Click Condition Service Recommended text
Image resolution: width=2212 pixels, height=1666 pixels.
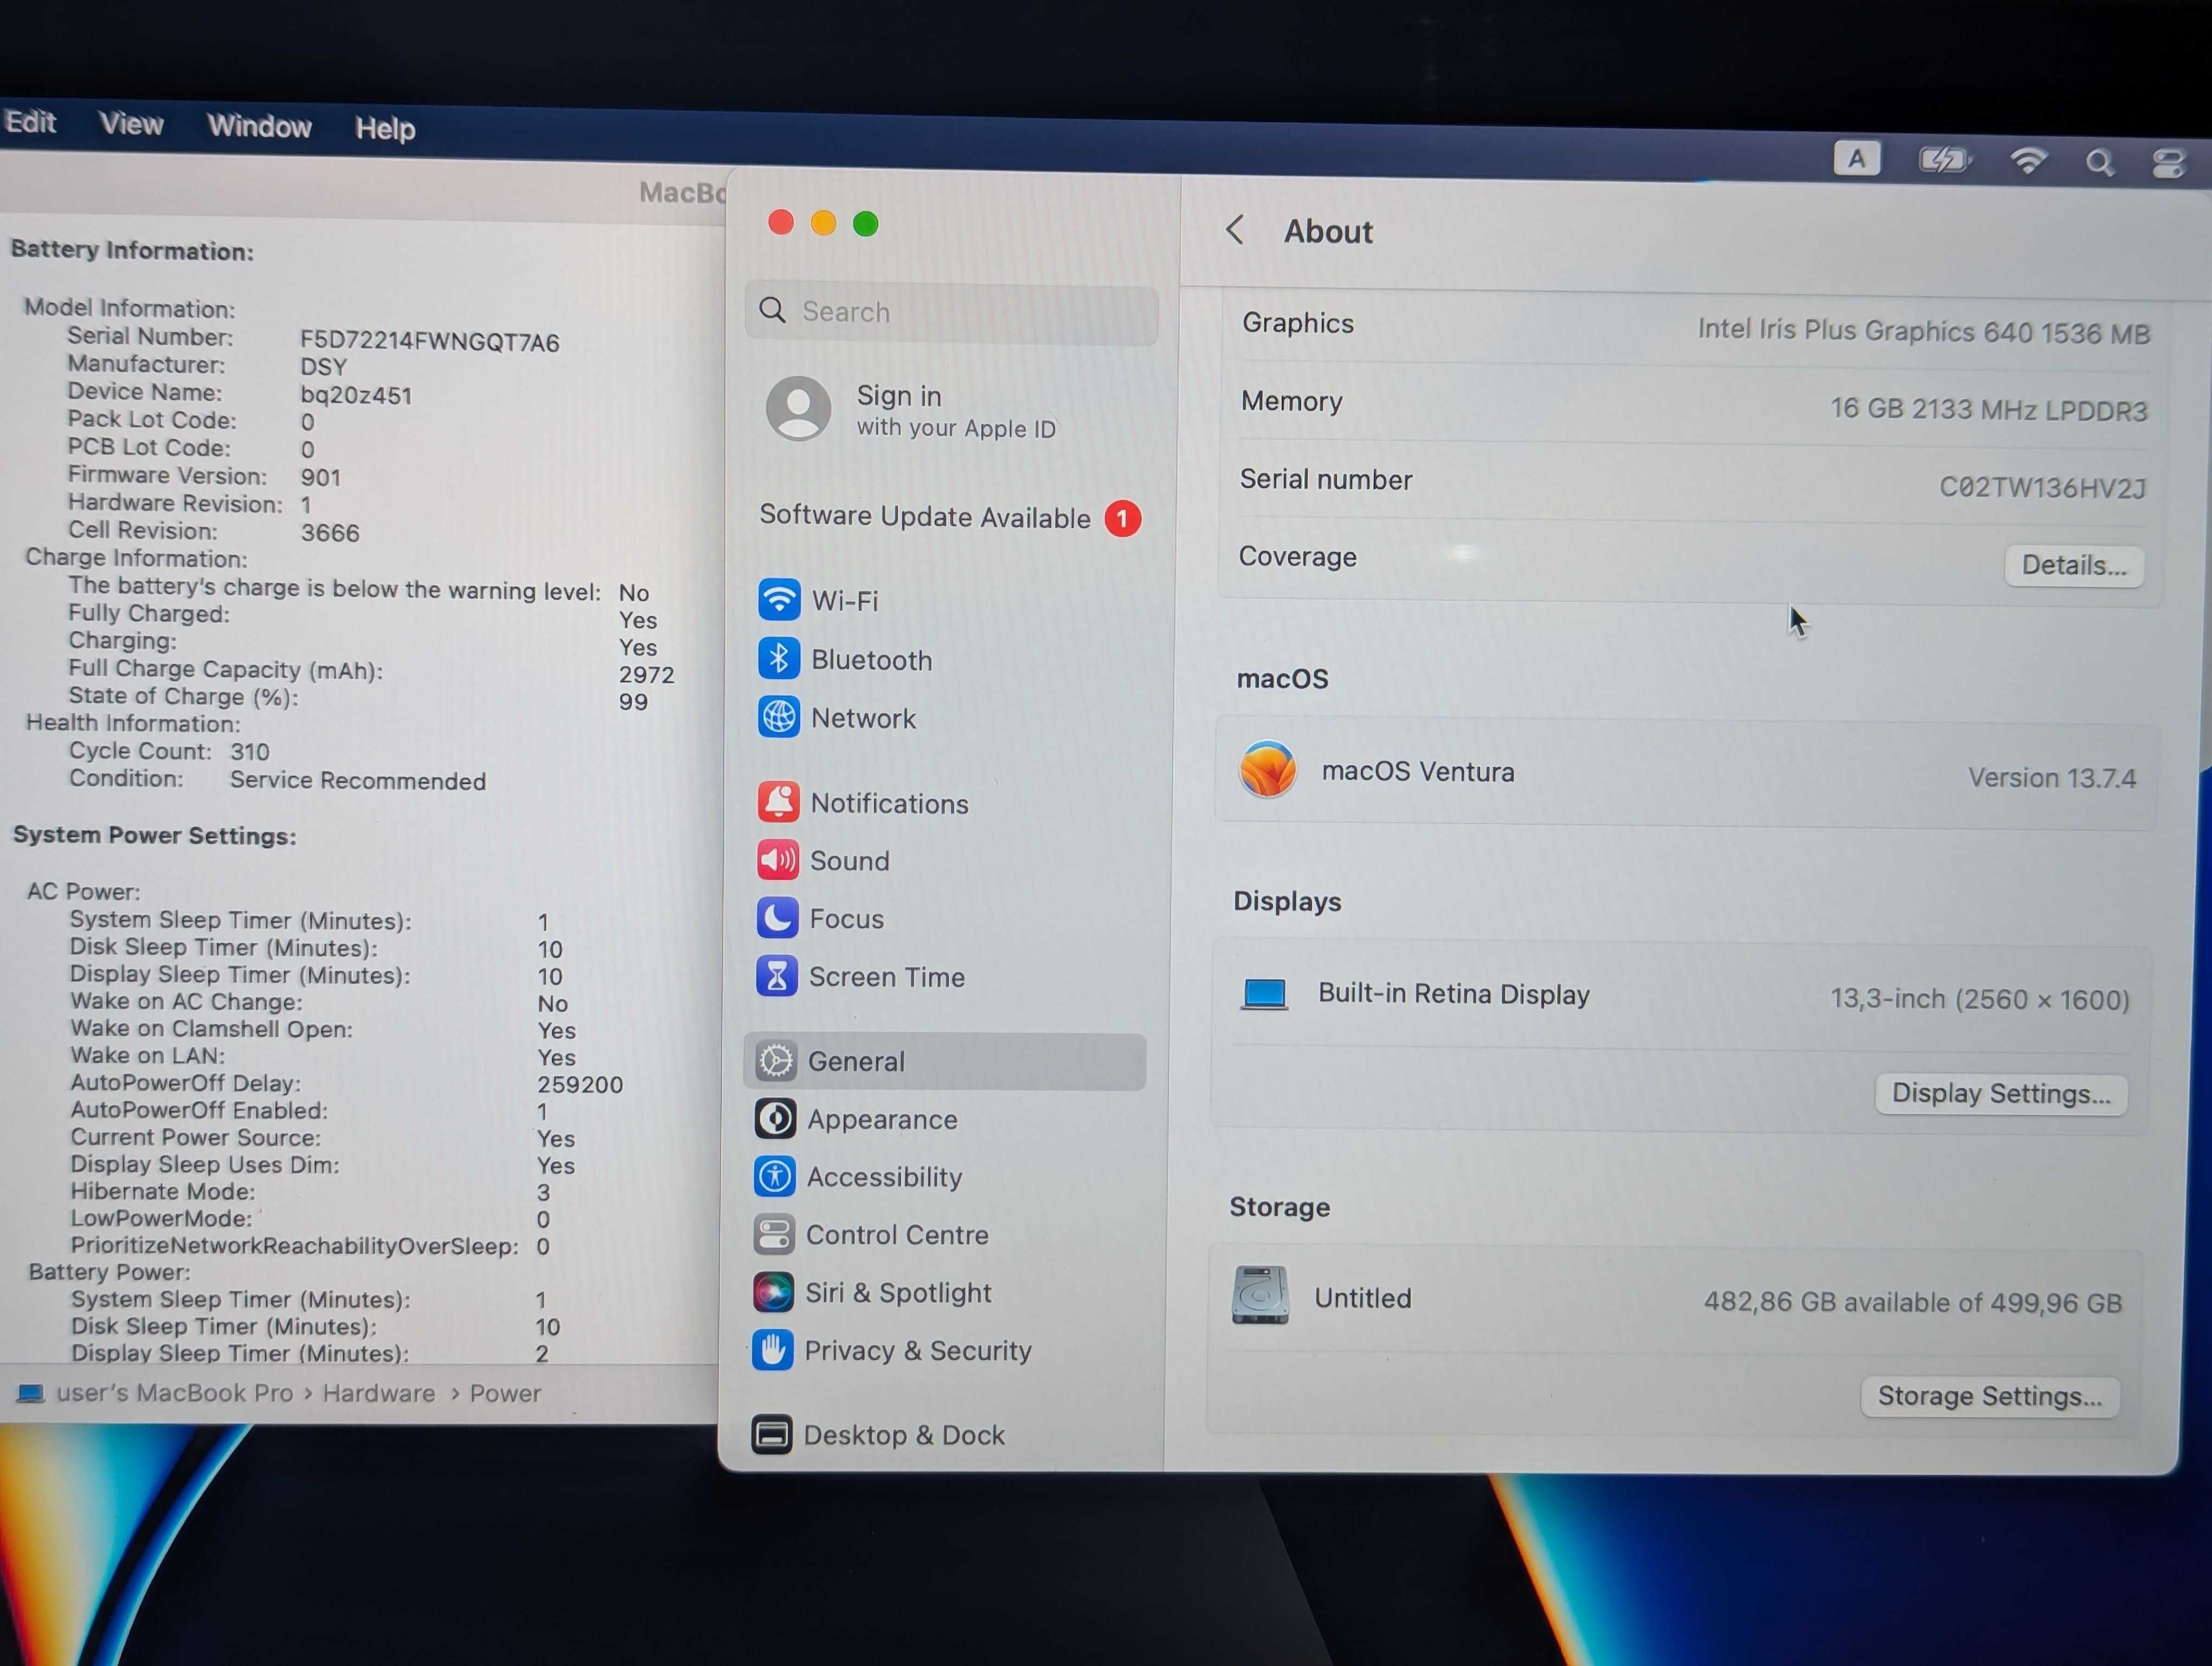[x=277, y=779]
